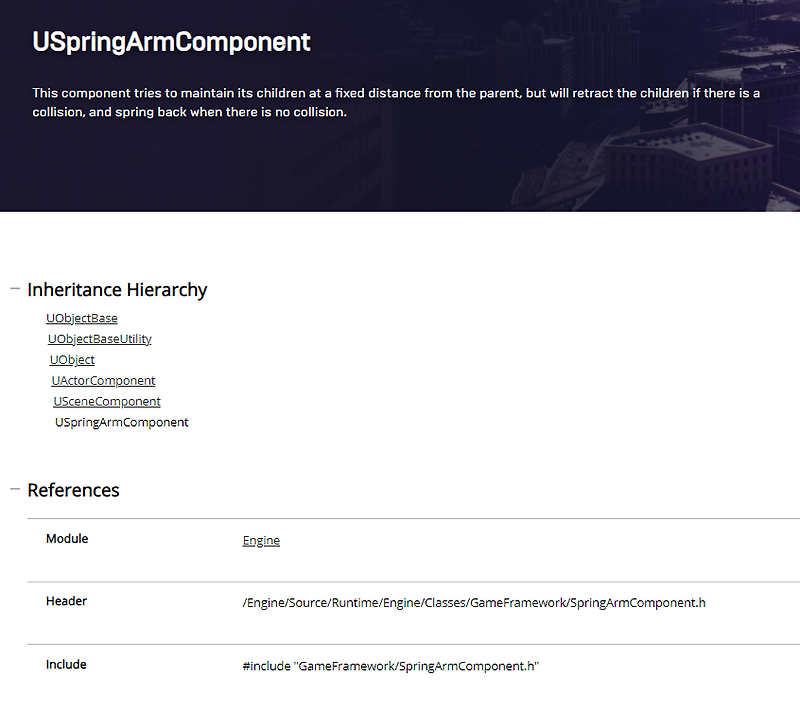Screen dimensions: 800x711
Task: Click the References heading text
Action: (73, 490)
